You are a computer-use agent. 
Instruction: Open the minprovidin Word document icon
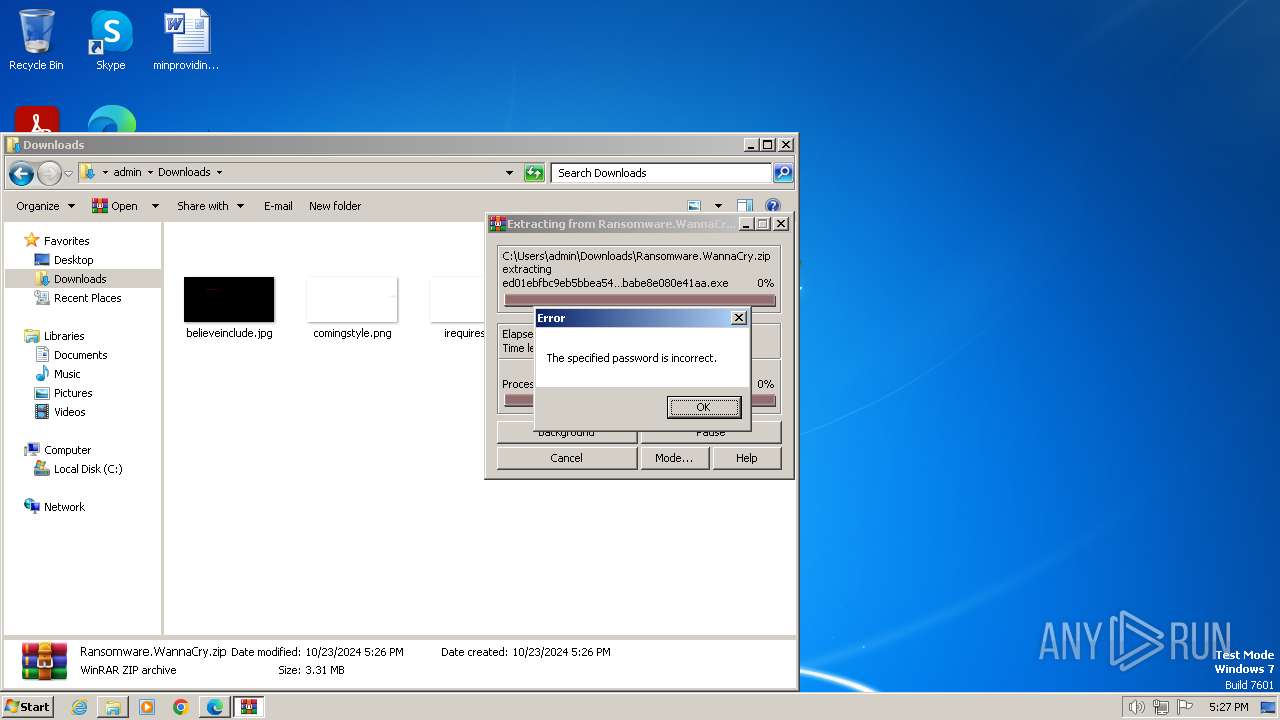186,40
